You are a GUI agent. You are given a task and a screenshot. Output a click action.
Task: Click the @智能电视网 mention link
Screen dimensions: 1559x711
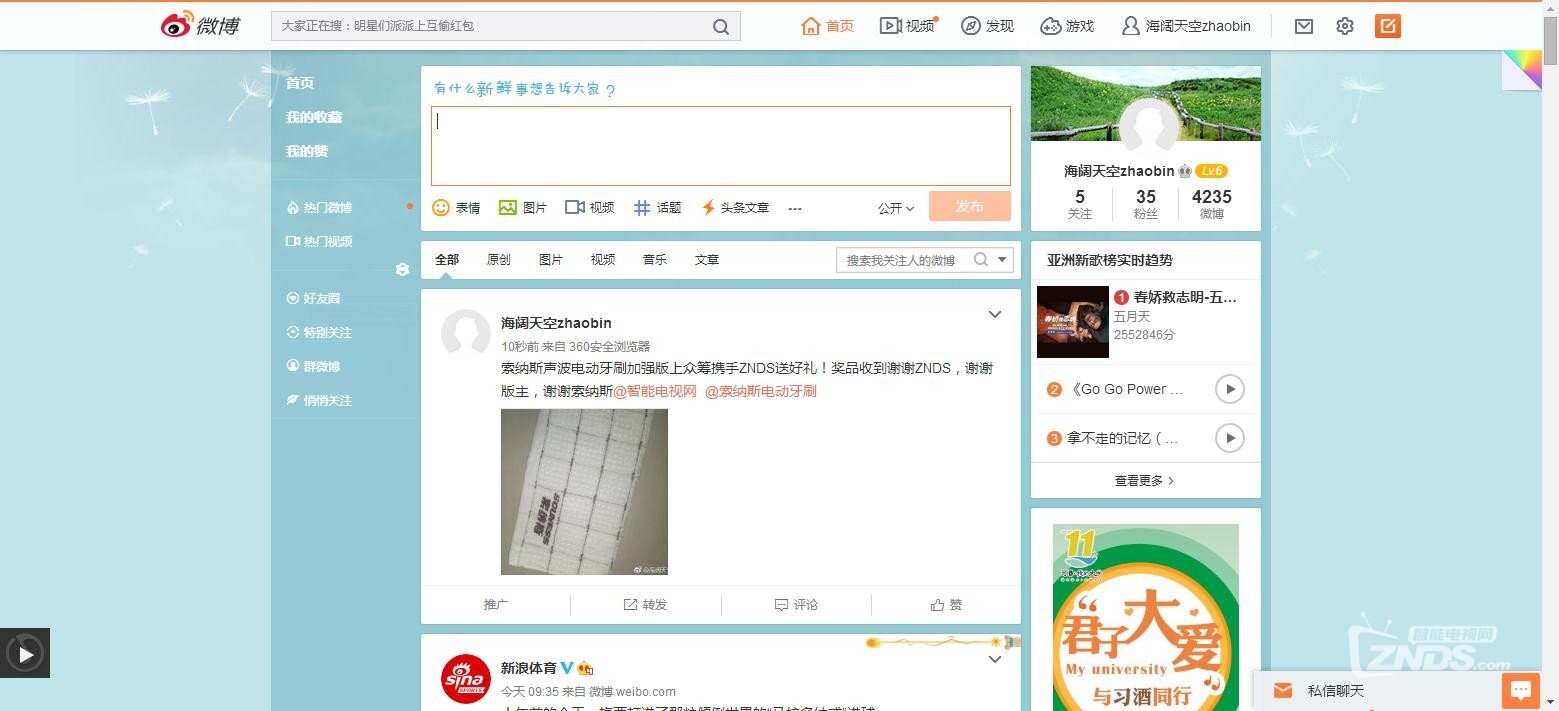[x=655, y=391]
